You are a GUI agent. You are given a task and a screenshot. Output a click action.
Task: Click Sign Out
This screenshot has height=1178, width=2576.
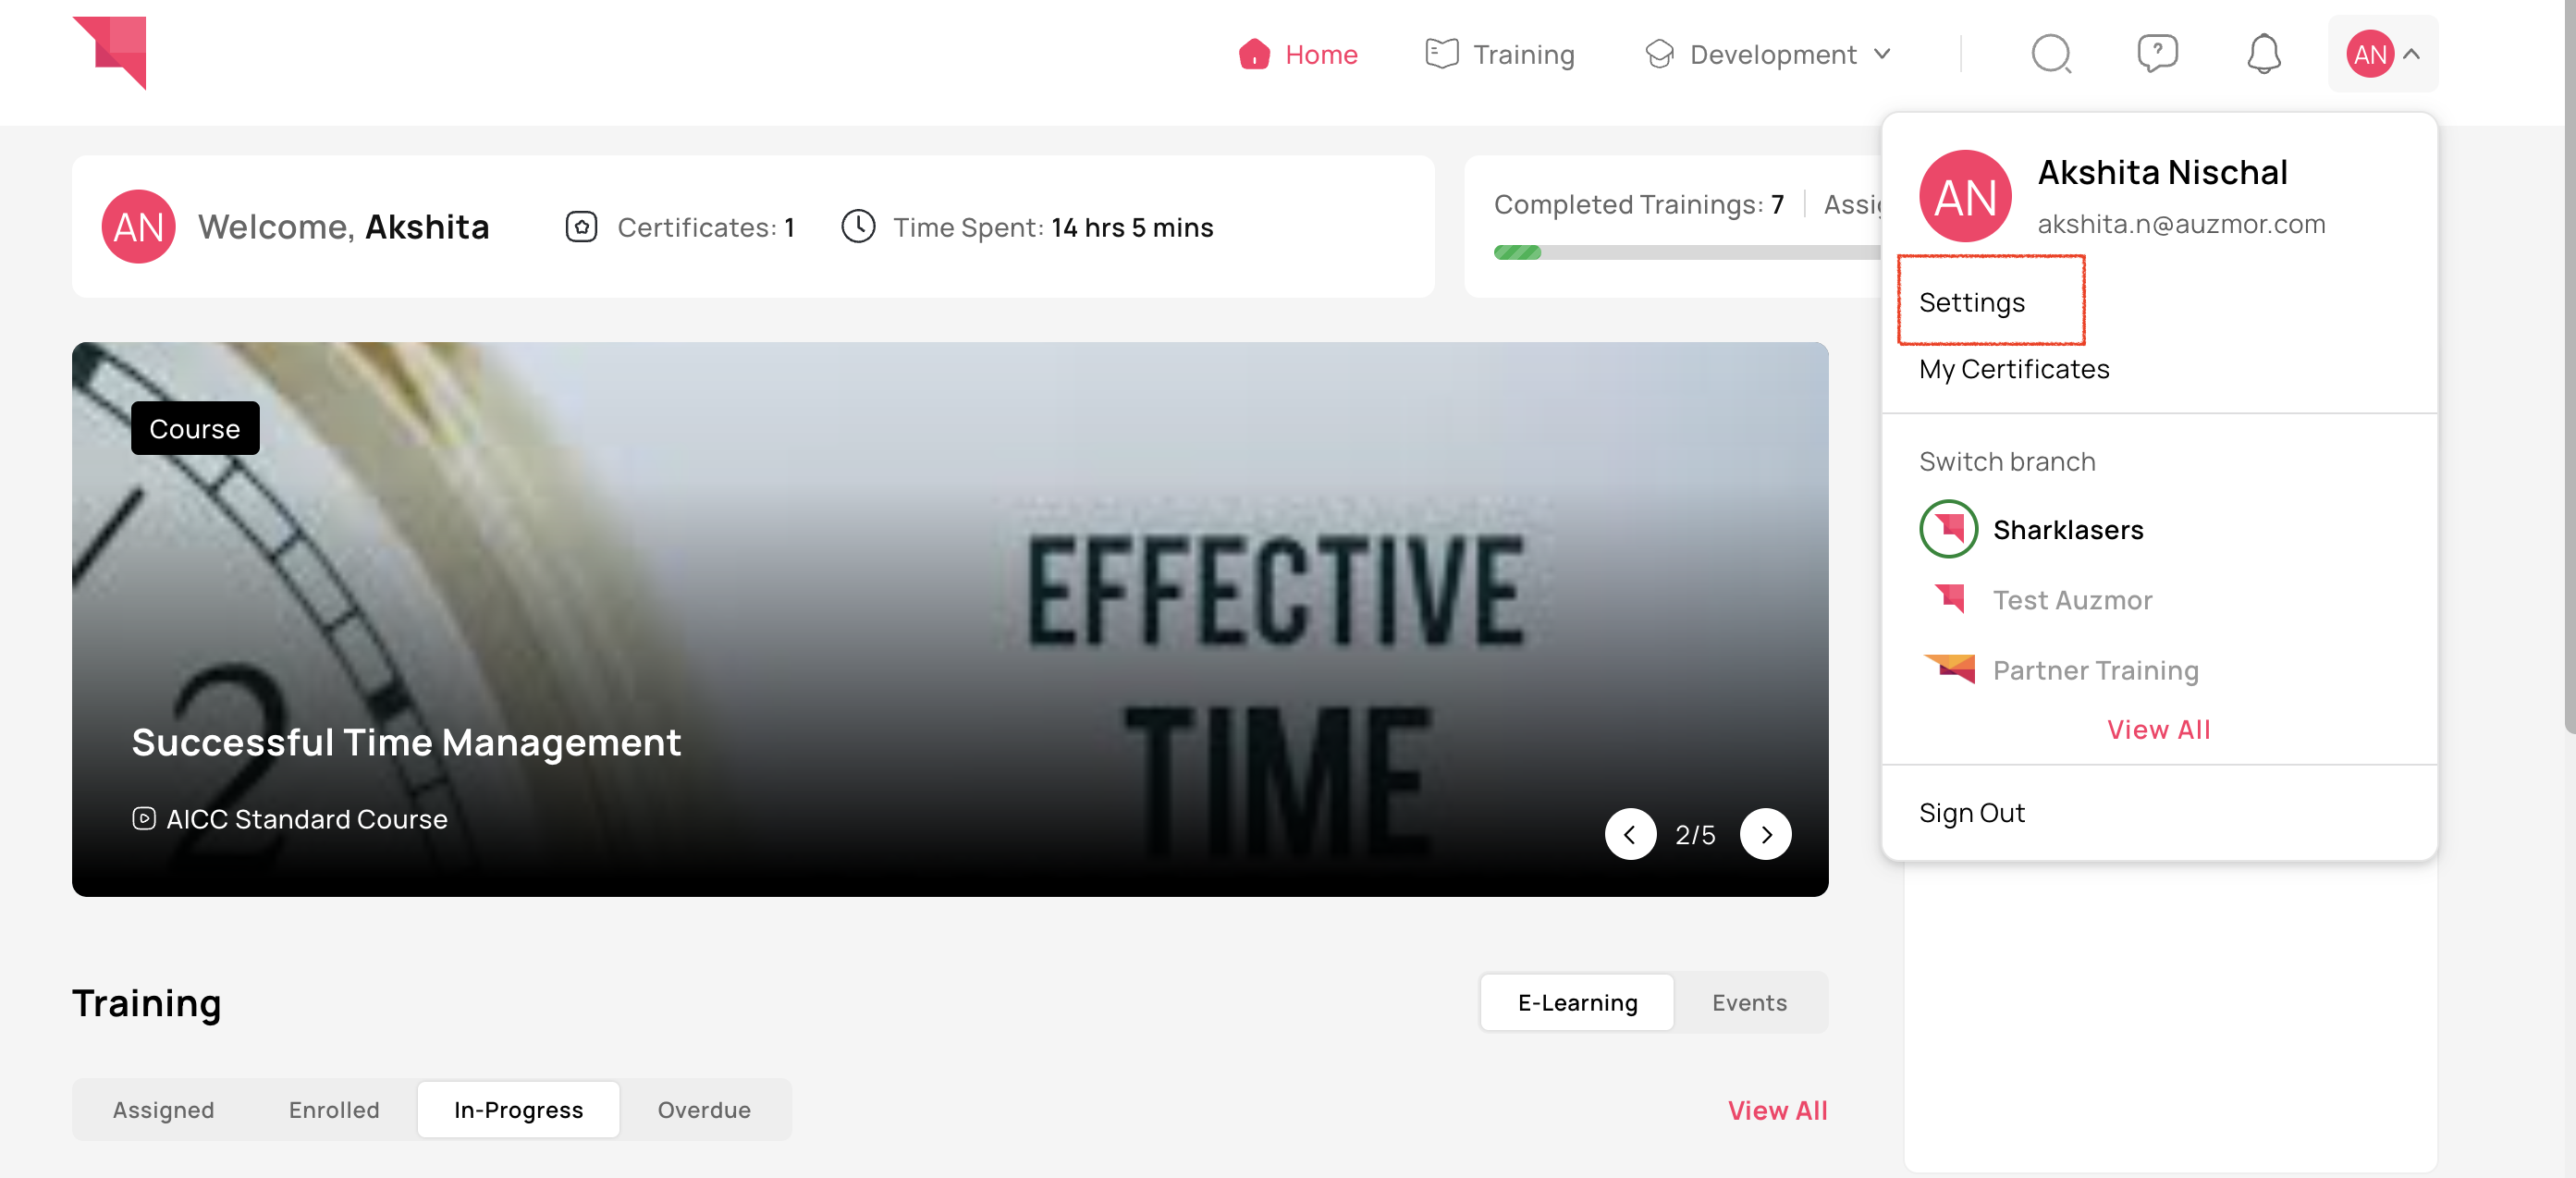tap(1971, 813)
